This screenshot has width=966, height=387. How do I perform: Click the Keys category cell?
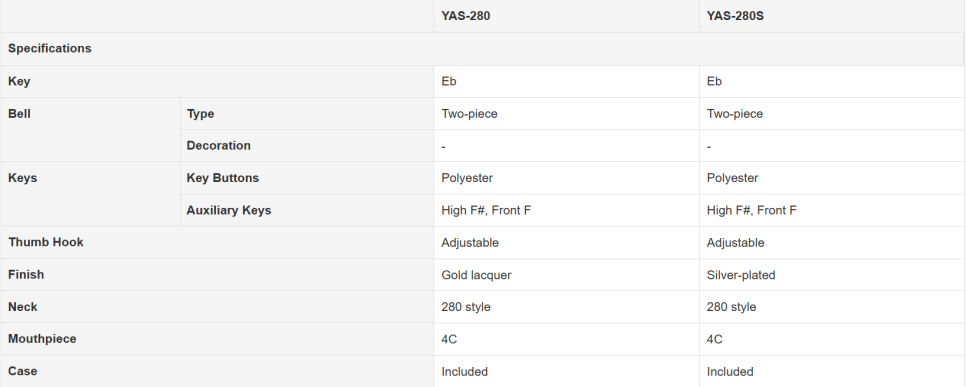tap(91, 194)
